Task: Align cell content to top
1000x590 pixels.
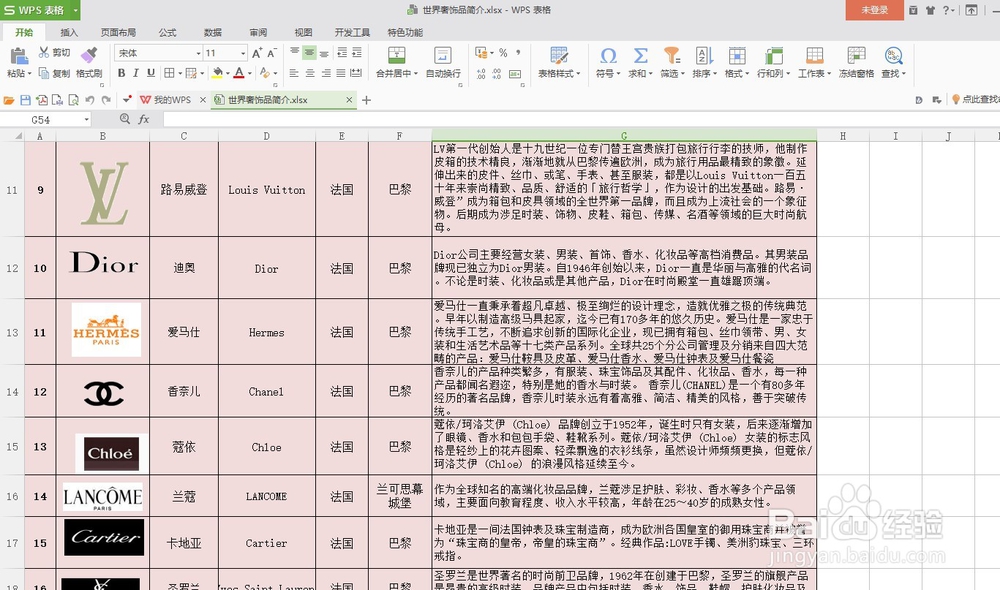Action: tap(295, 52)
